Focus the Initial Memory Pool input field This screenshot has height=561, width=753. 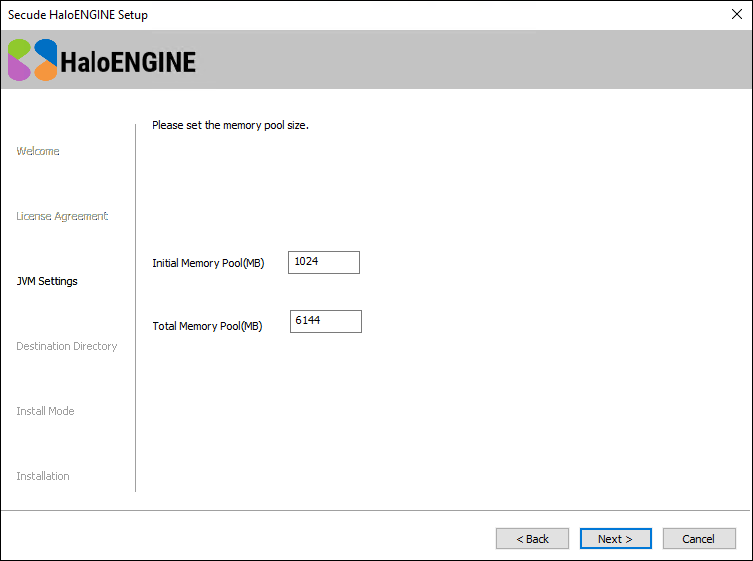pos(323,262)
